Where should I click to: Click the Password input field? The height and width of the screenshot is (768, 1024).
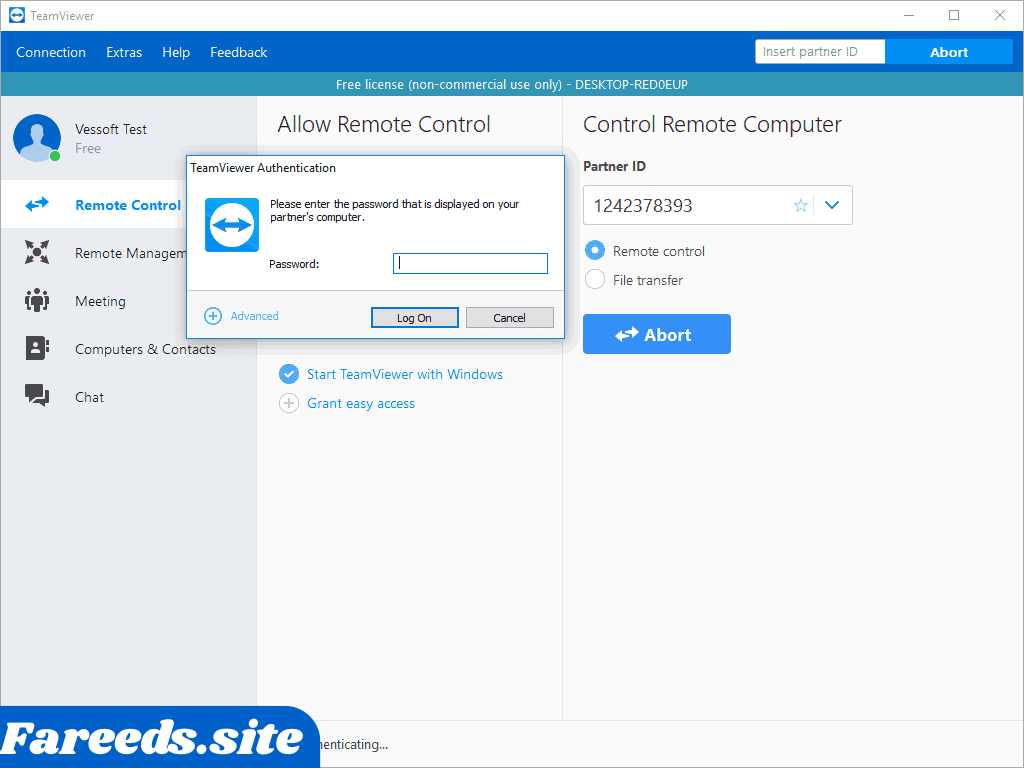coord(470,264)
